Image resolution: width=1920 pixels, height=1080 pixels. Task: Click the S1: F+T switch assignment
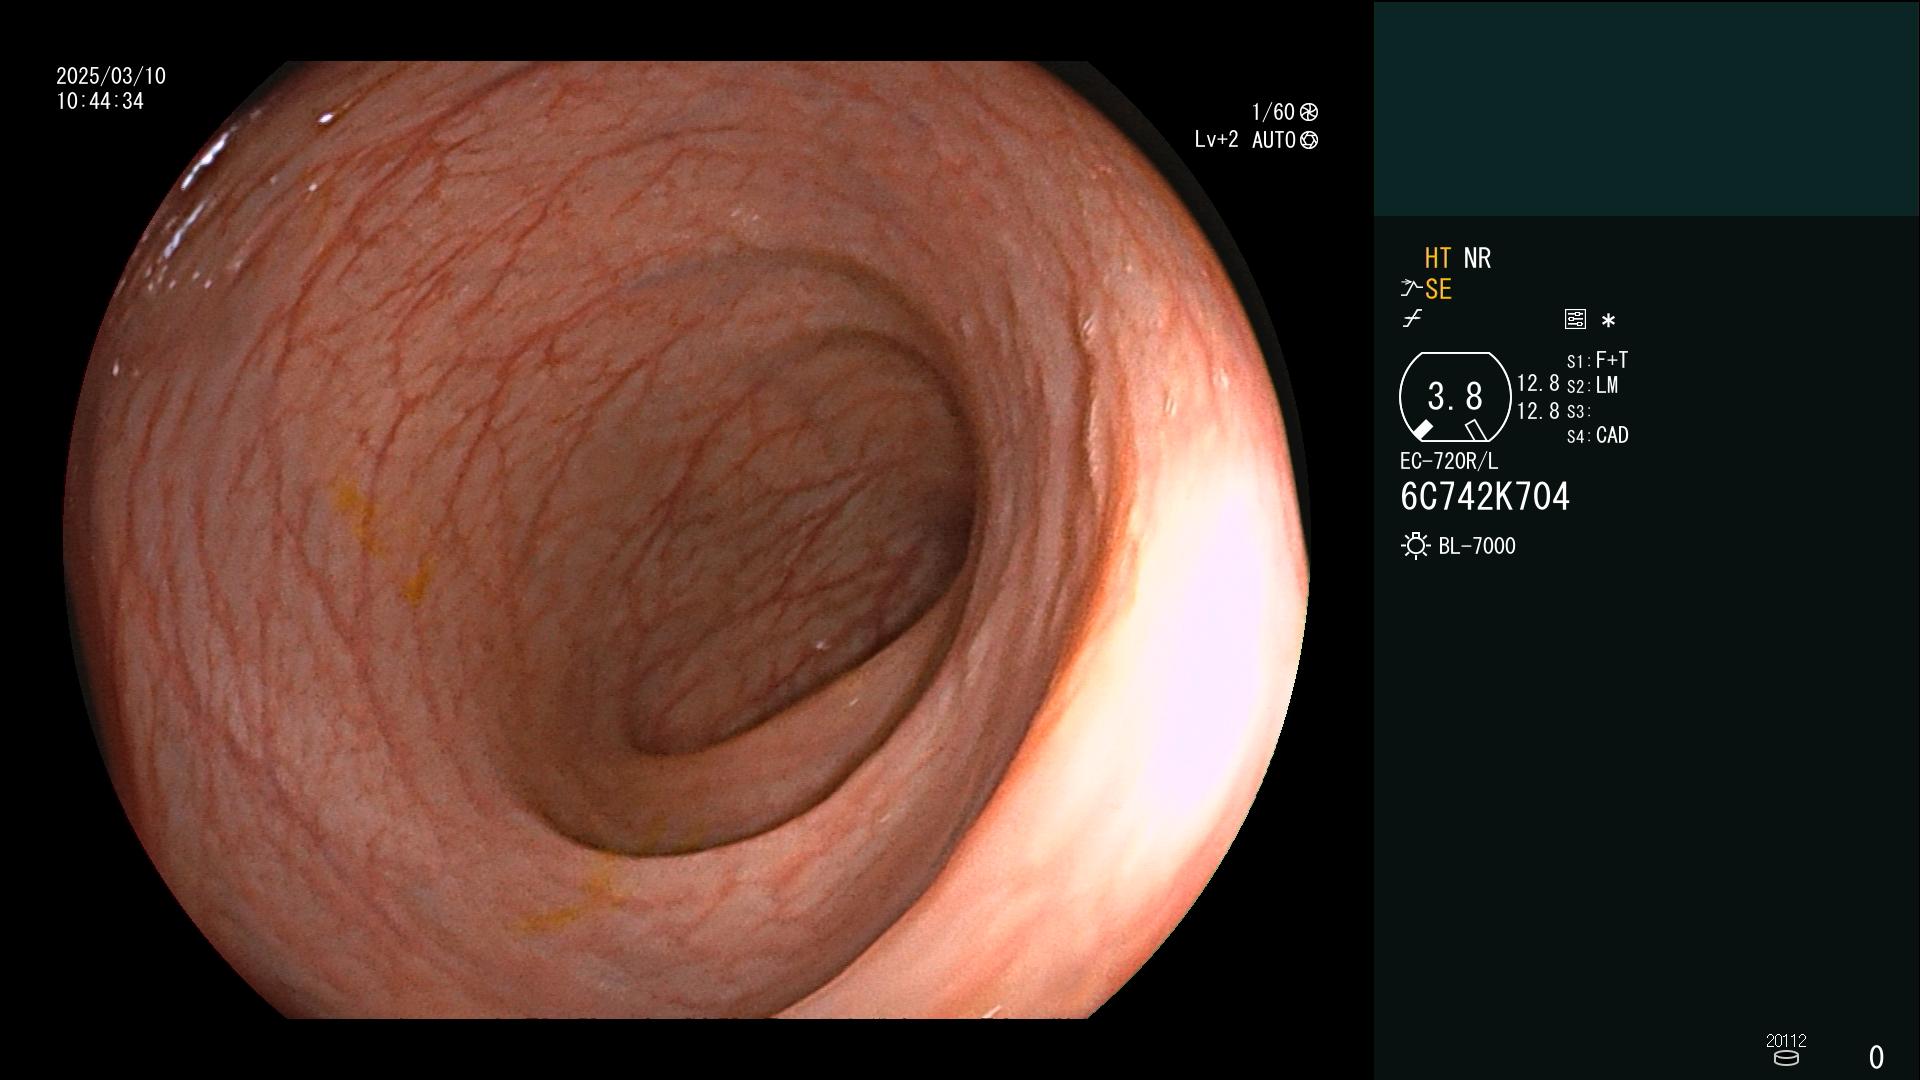1597,360
